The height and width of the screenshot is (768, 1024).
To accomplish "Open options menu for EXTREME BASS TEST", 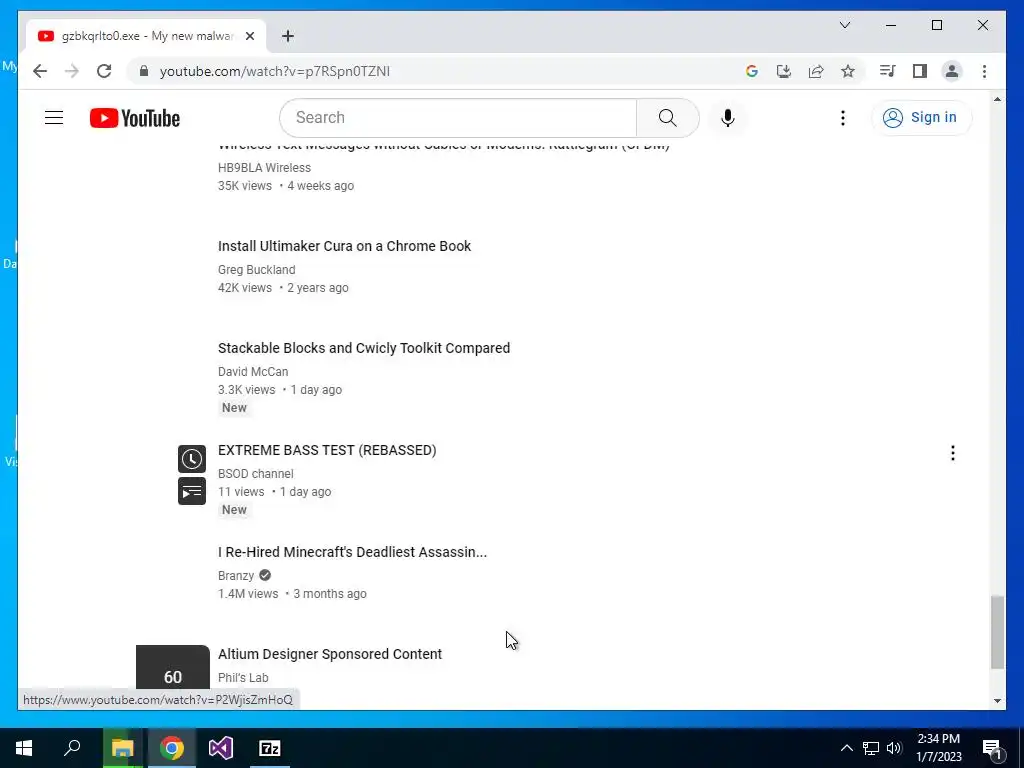I will [x=953, y=453].
